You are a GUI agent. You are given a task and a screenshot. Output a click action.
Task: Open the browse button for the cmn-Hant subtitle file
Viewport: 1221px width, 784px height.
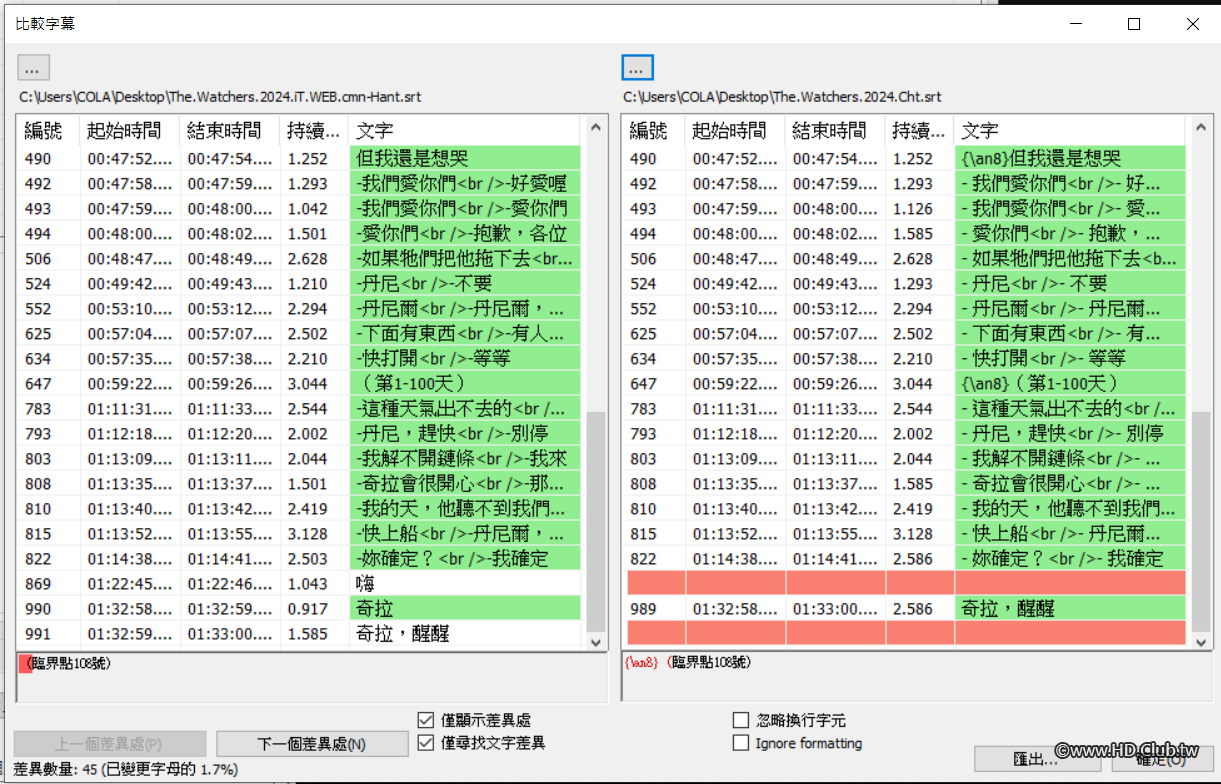[33, 67]
